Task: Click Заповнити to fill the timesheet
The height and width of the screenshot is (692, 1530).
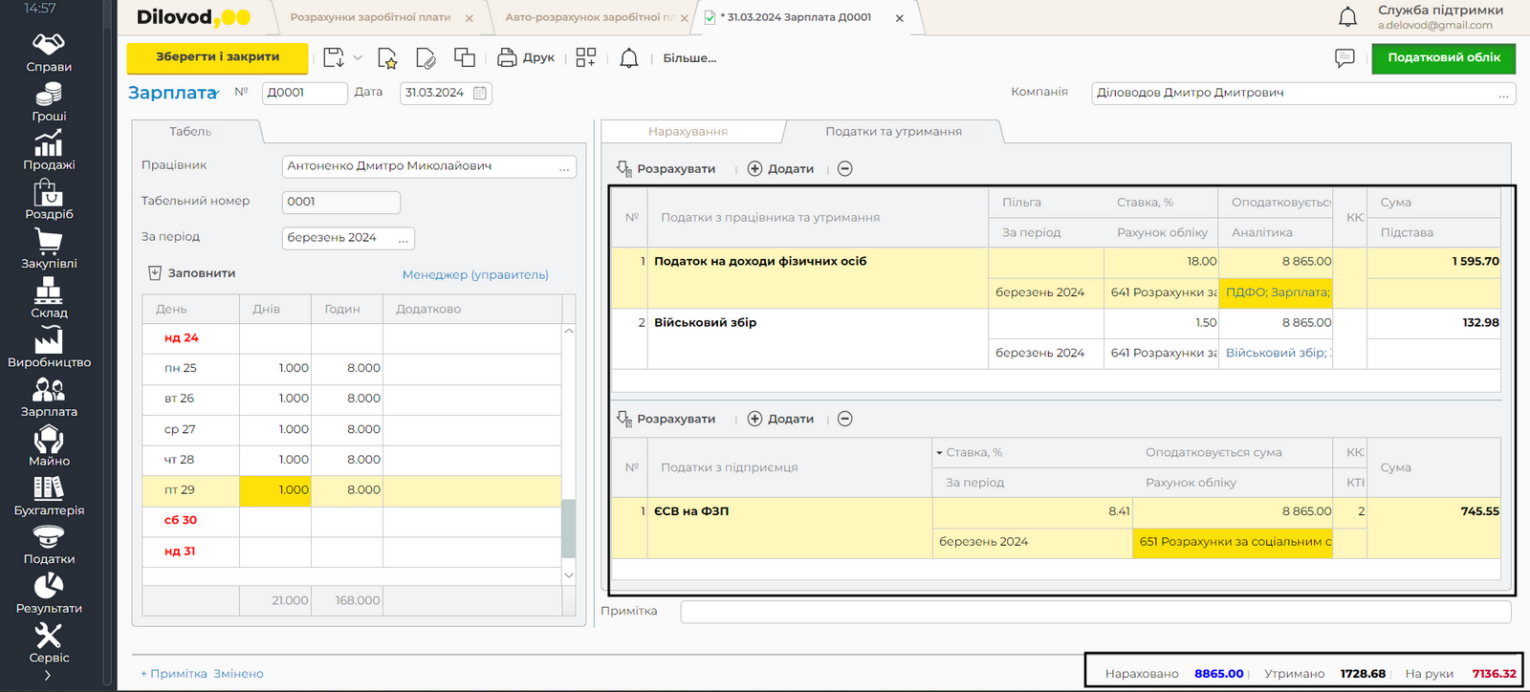Action: click(x=191, y=273)
